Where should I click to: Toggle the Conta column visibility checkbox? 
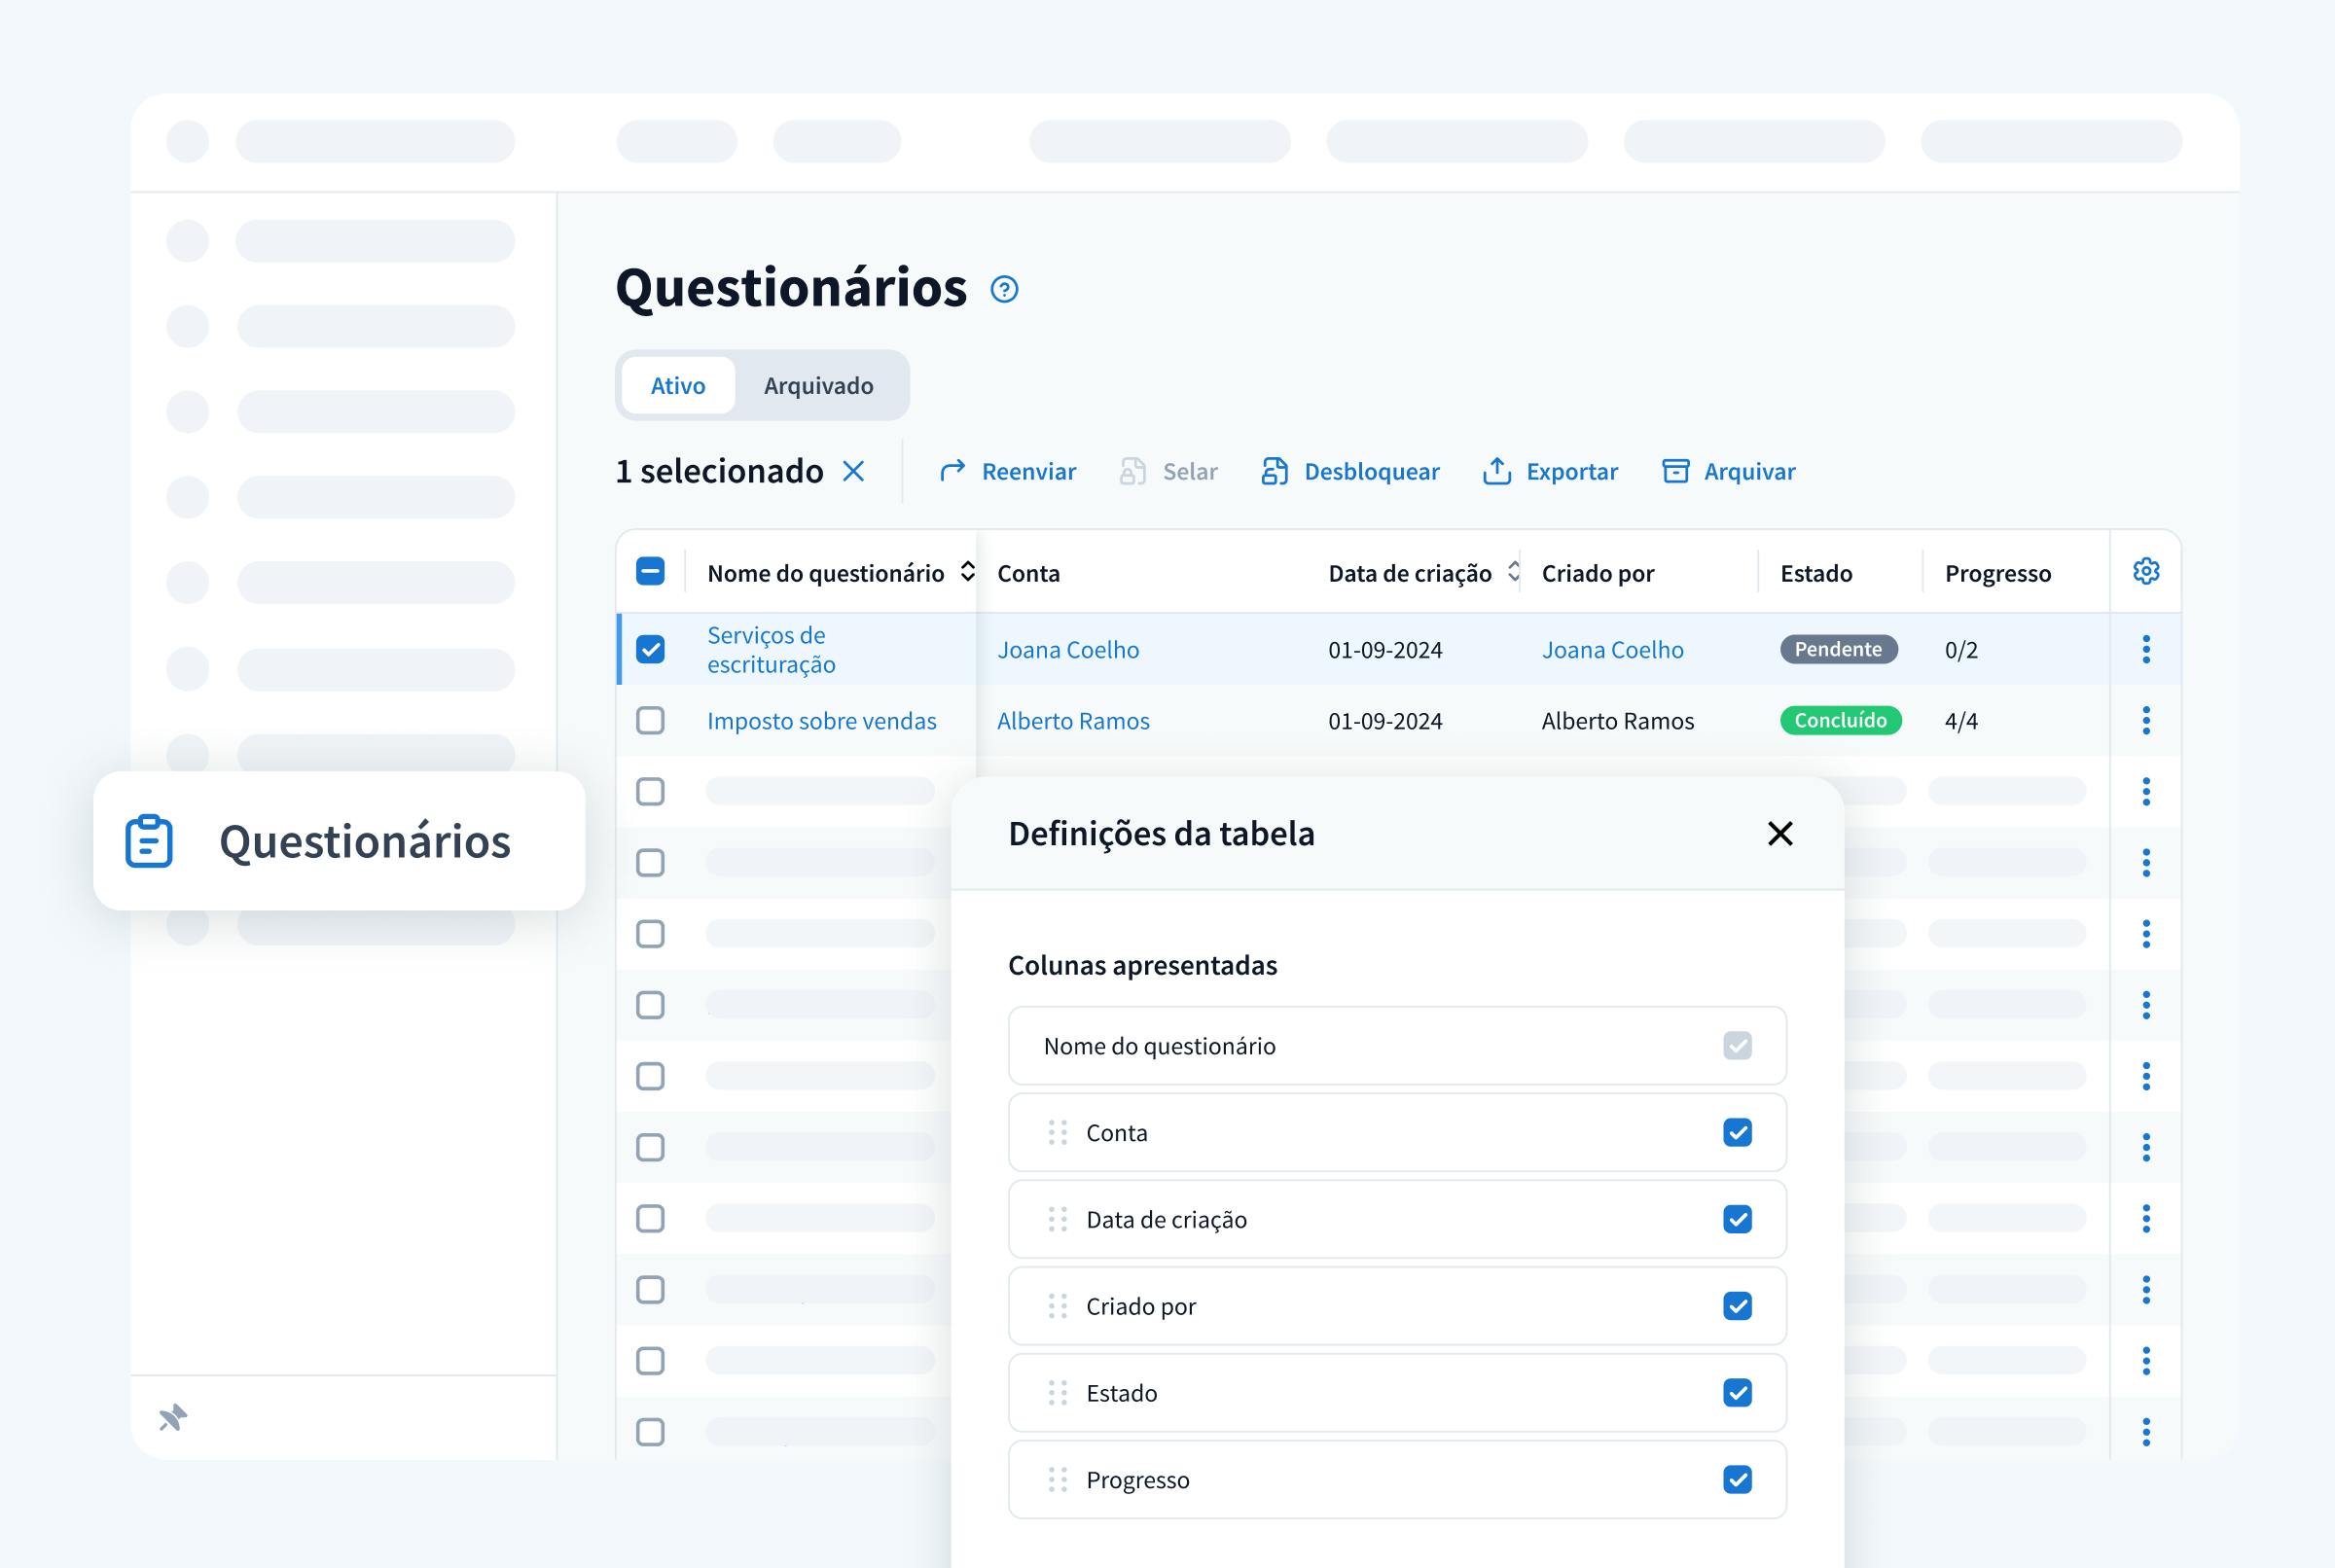[x=1737, y=1132]
